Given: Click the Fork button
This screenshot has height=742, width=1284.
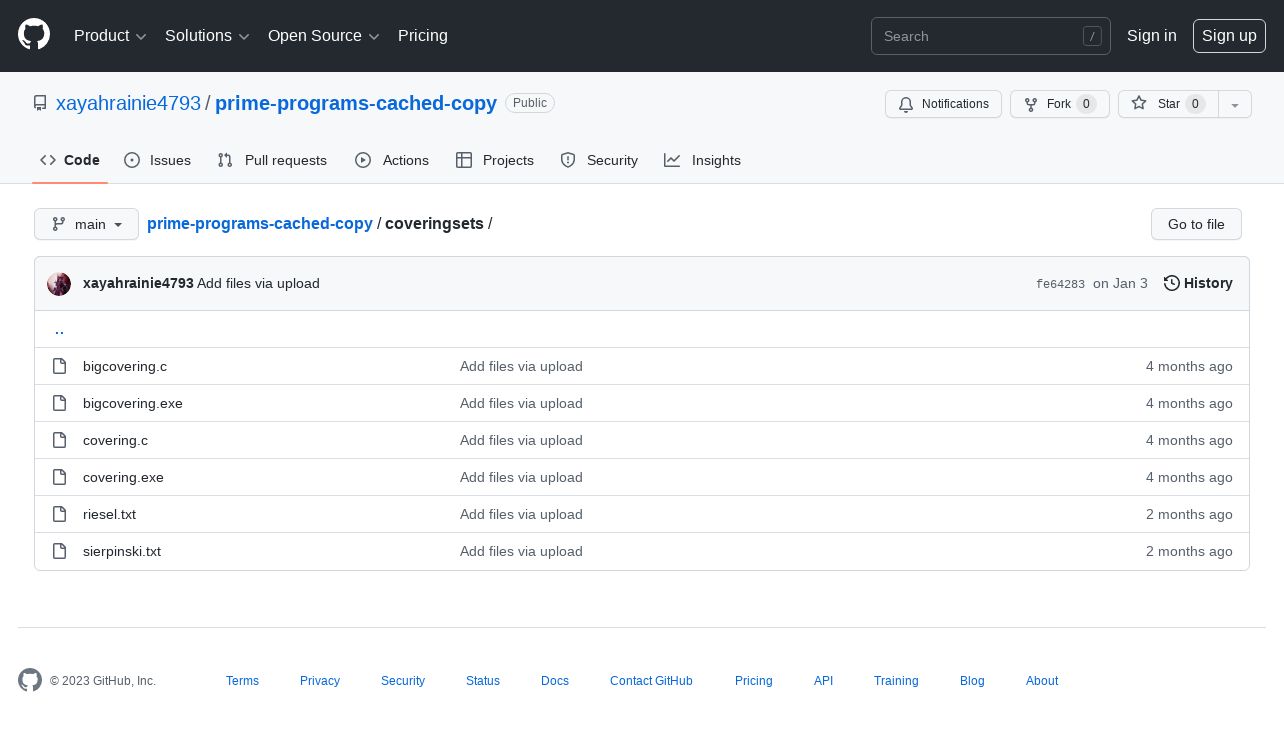Looking at the screenshot, I should point(1060,104).
